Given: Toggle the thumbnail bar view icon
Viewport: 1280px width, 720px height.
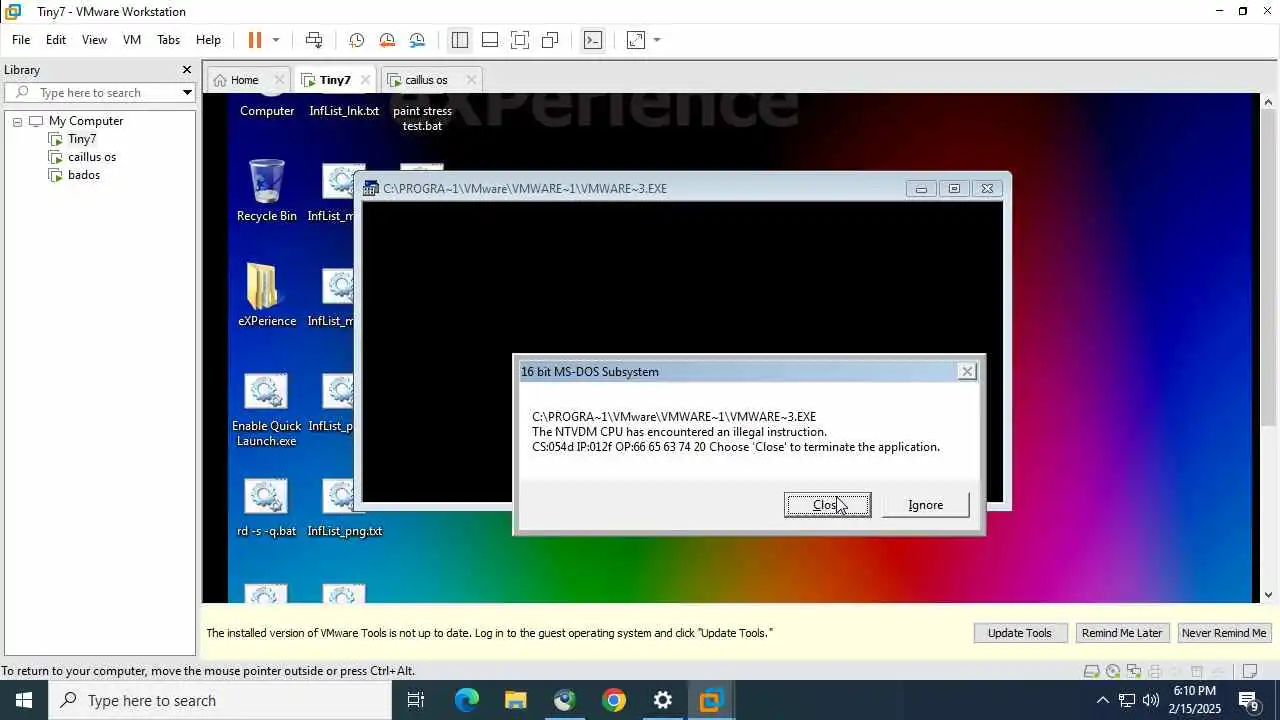Looking at the screenshot, I should 490,40.
